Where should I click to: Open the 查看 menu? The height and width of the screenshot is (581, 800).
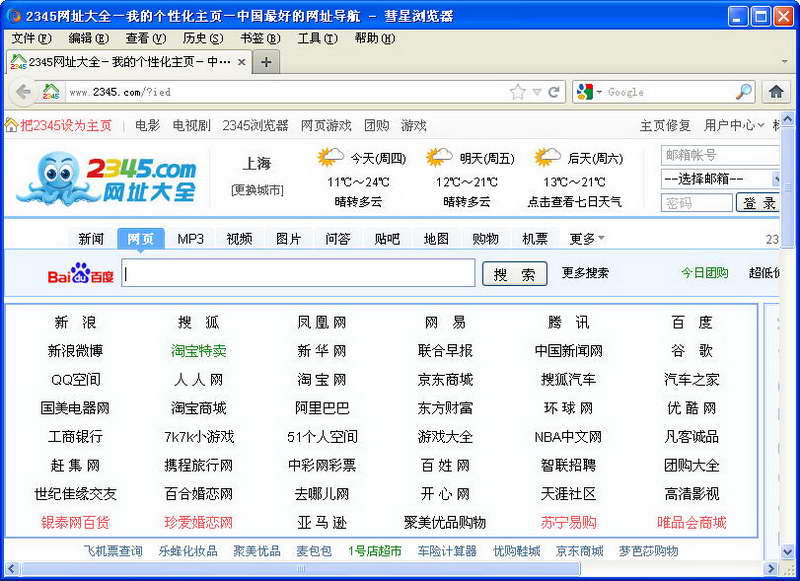coord(145,38)
